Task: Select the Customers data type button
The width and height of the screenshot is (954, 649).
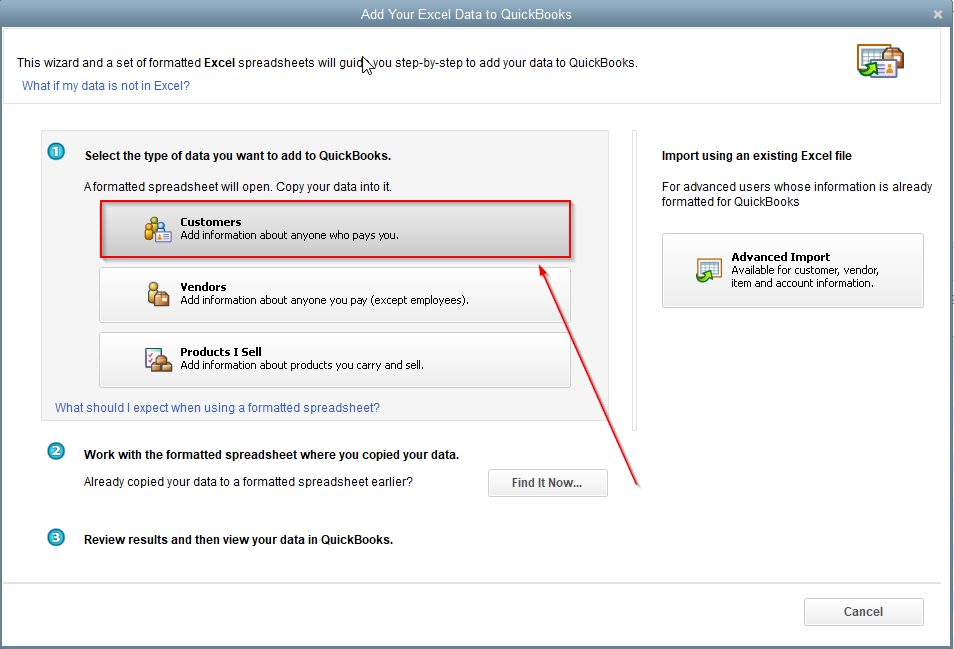Action: (x=335, y=229)
